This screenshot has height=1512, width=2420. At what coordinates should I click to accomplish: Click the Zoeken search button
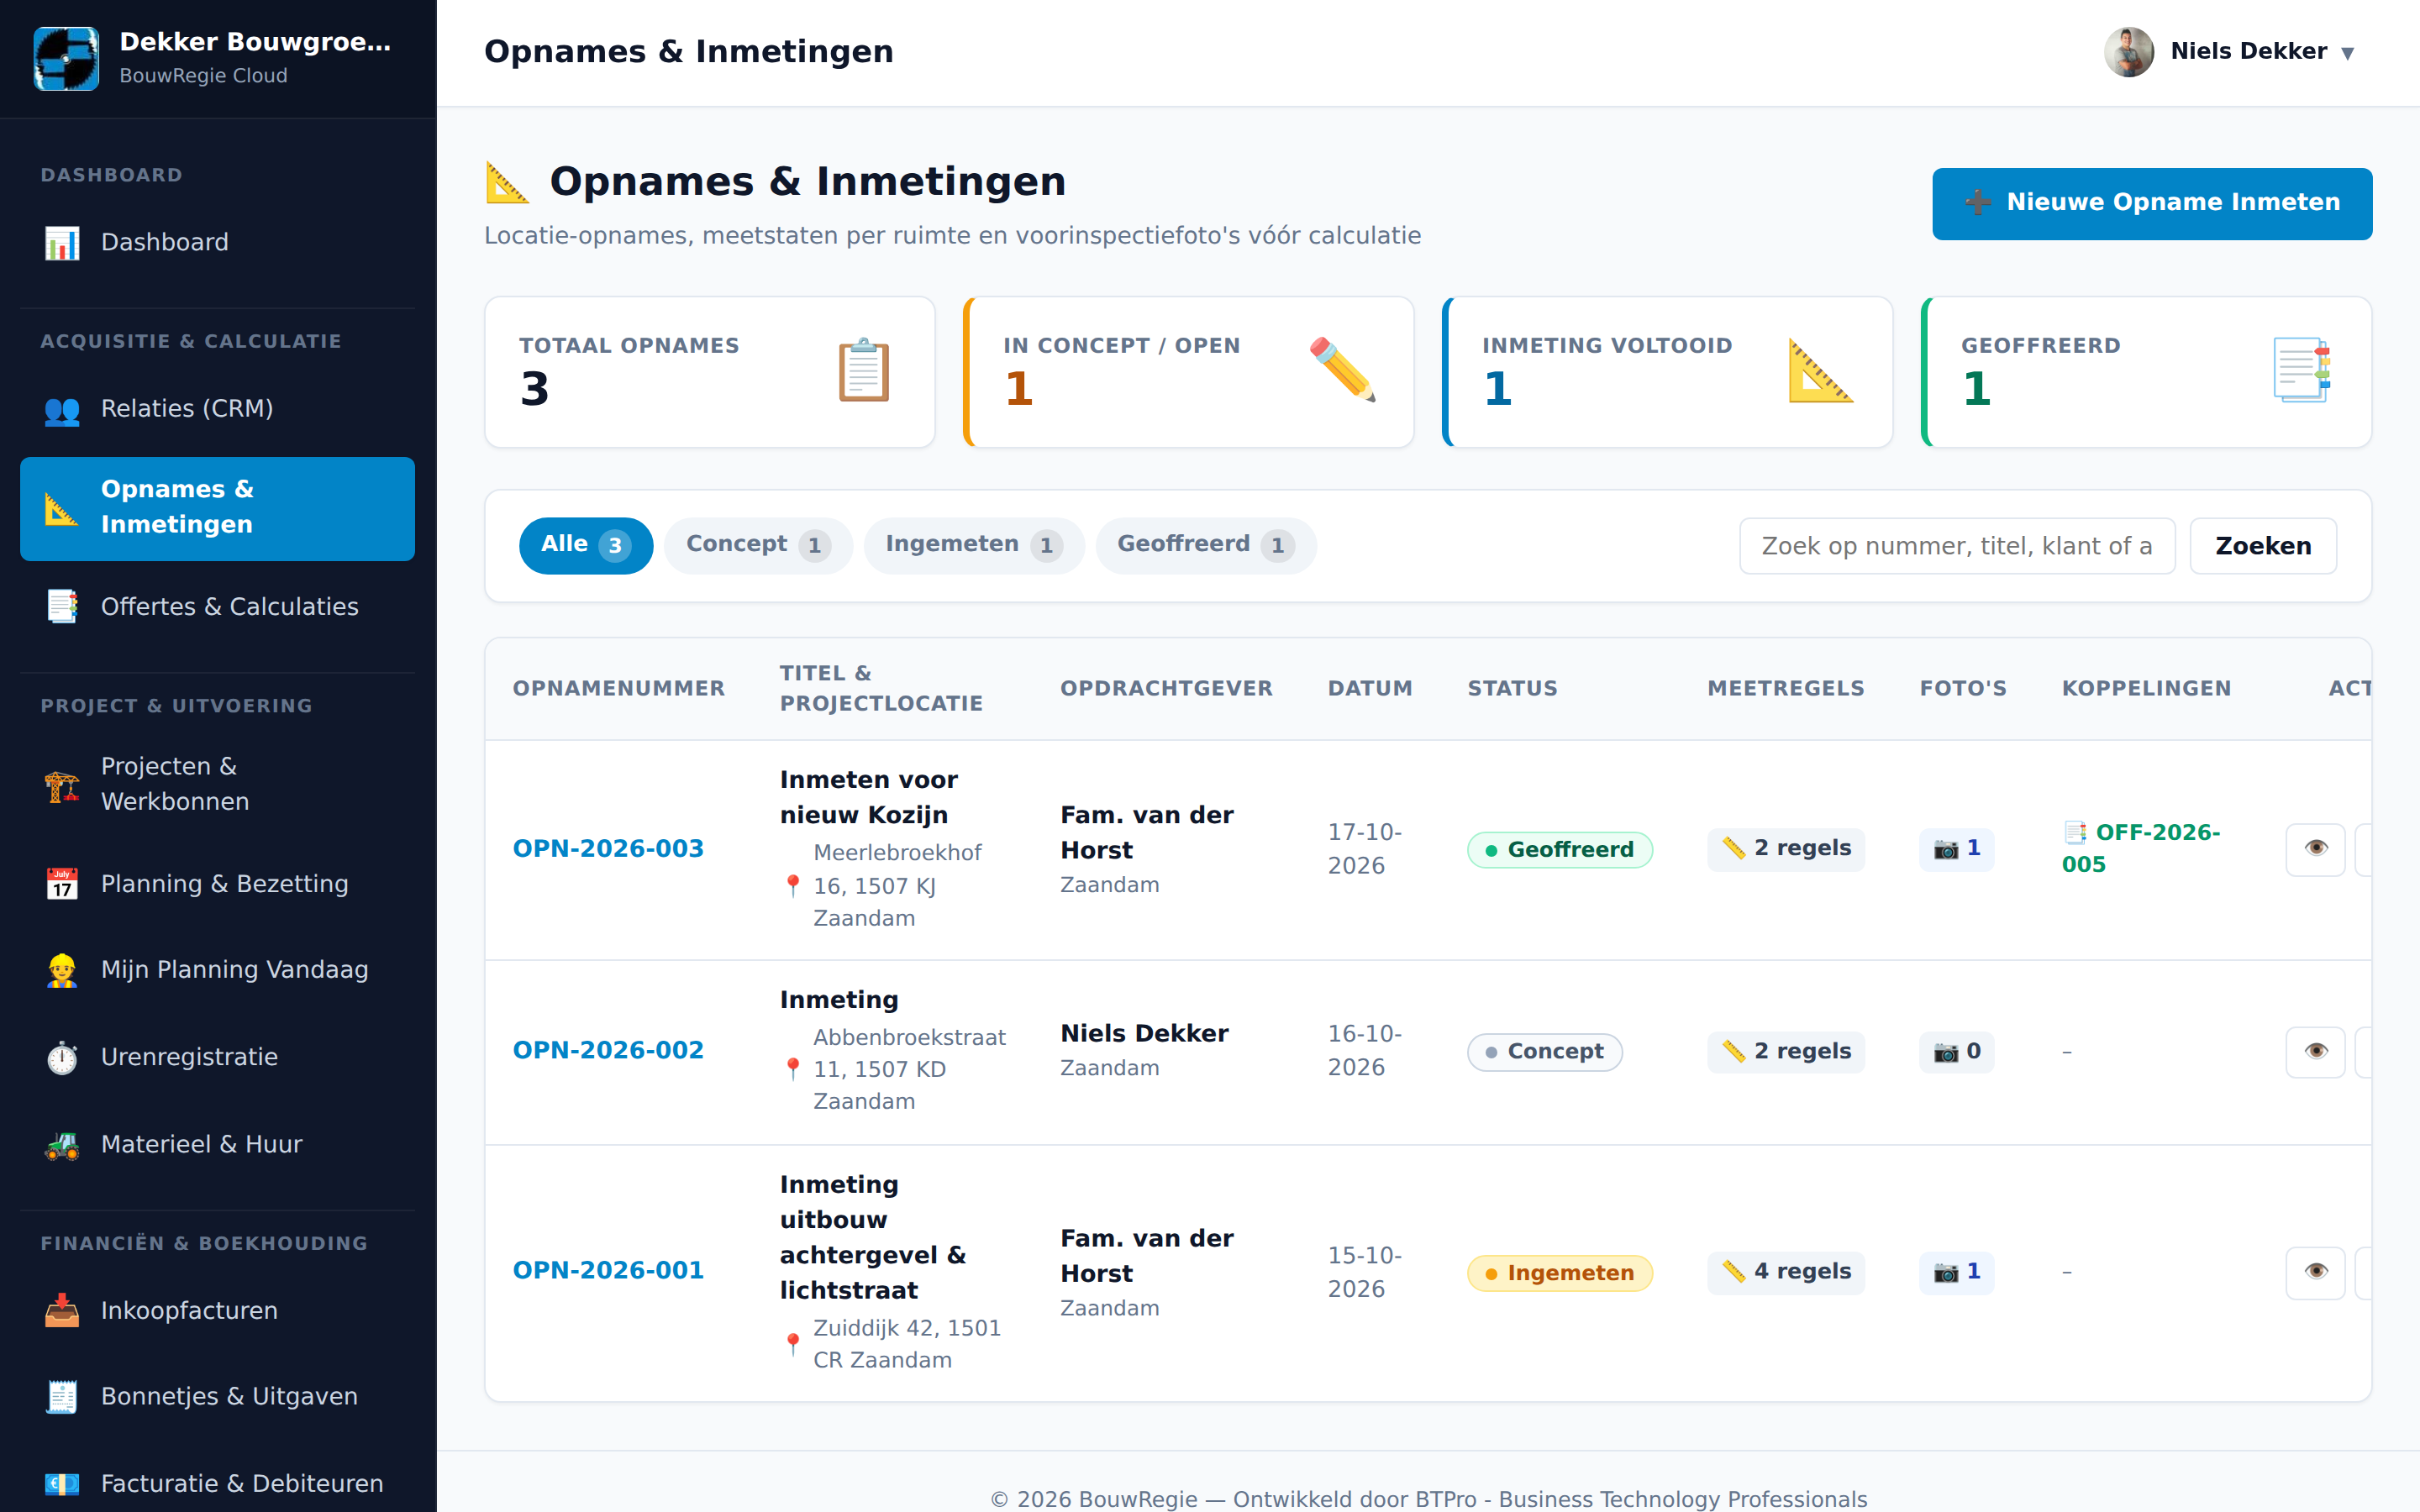click(2263, 546)
